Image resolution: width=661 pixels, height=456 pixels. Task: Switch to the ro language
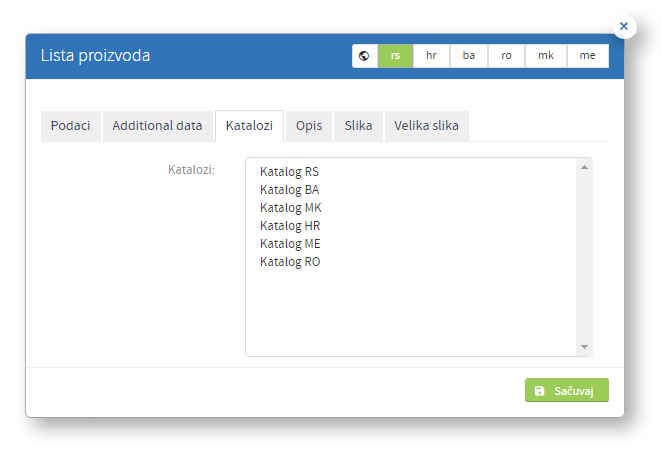click(x=506, y=56)
